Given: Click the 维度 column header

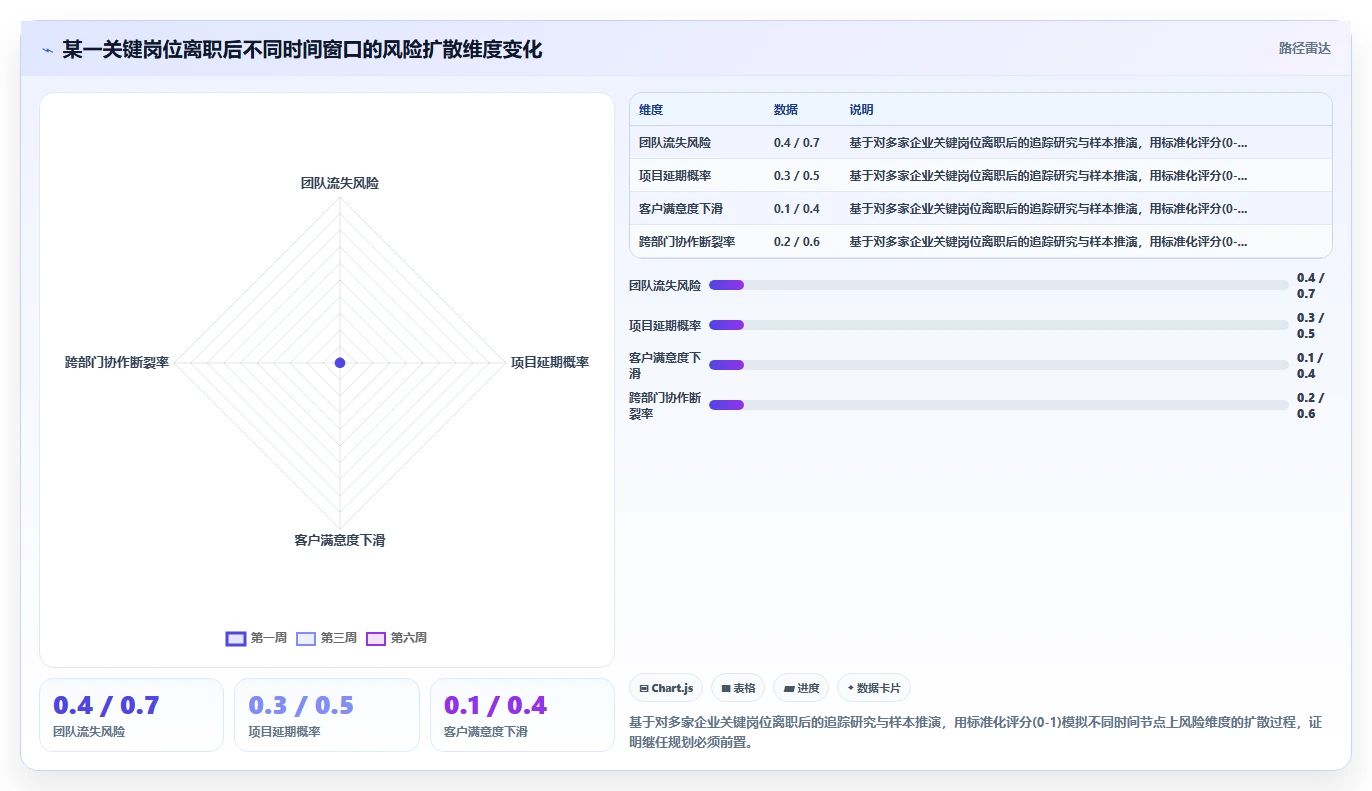Looking at the screenshot, I should tap(651, 110).
